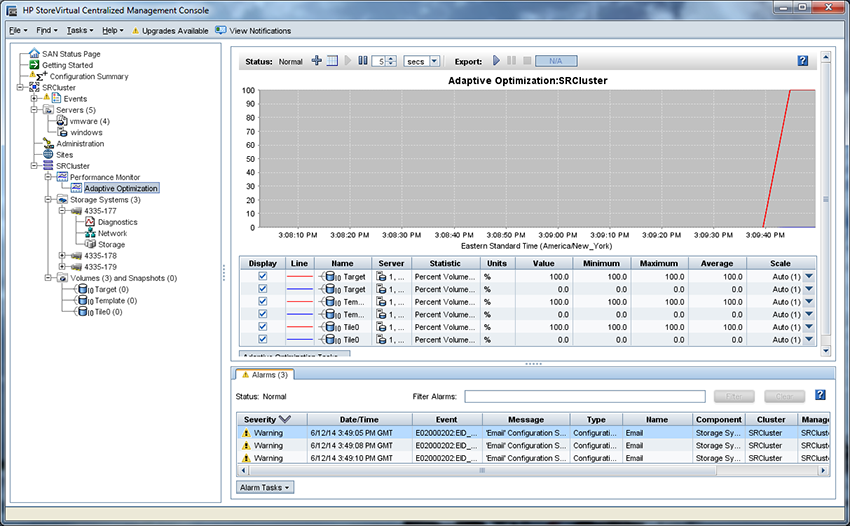Open the Tasks menu
Screen dimensions: 850x526
[x=80, y=30]
